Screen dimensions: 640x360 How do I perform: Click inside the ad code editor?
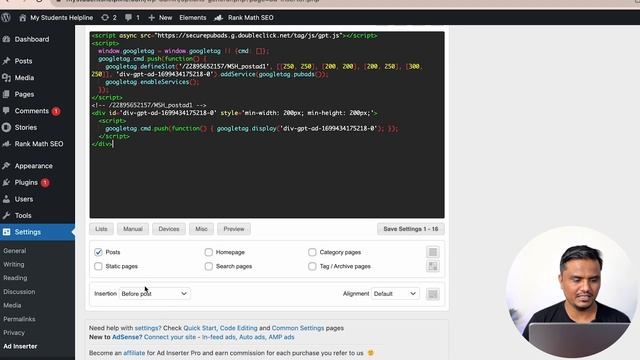(x=267, y=124)
